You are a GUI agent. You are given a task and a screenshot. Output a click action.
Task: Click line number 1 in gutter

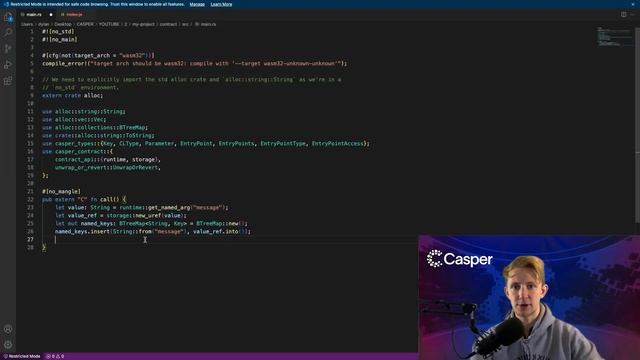tap(32, 31)
